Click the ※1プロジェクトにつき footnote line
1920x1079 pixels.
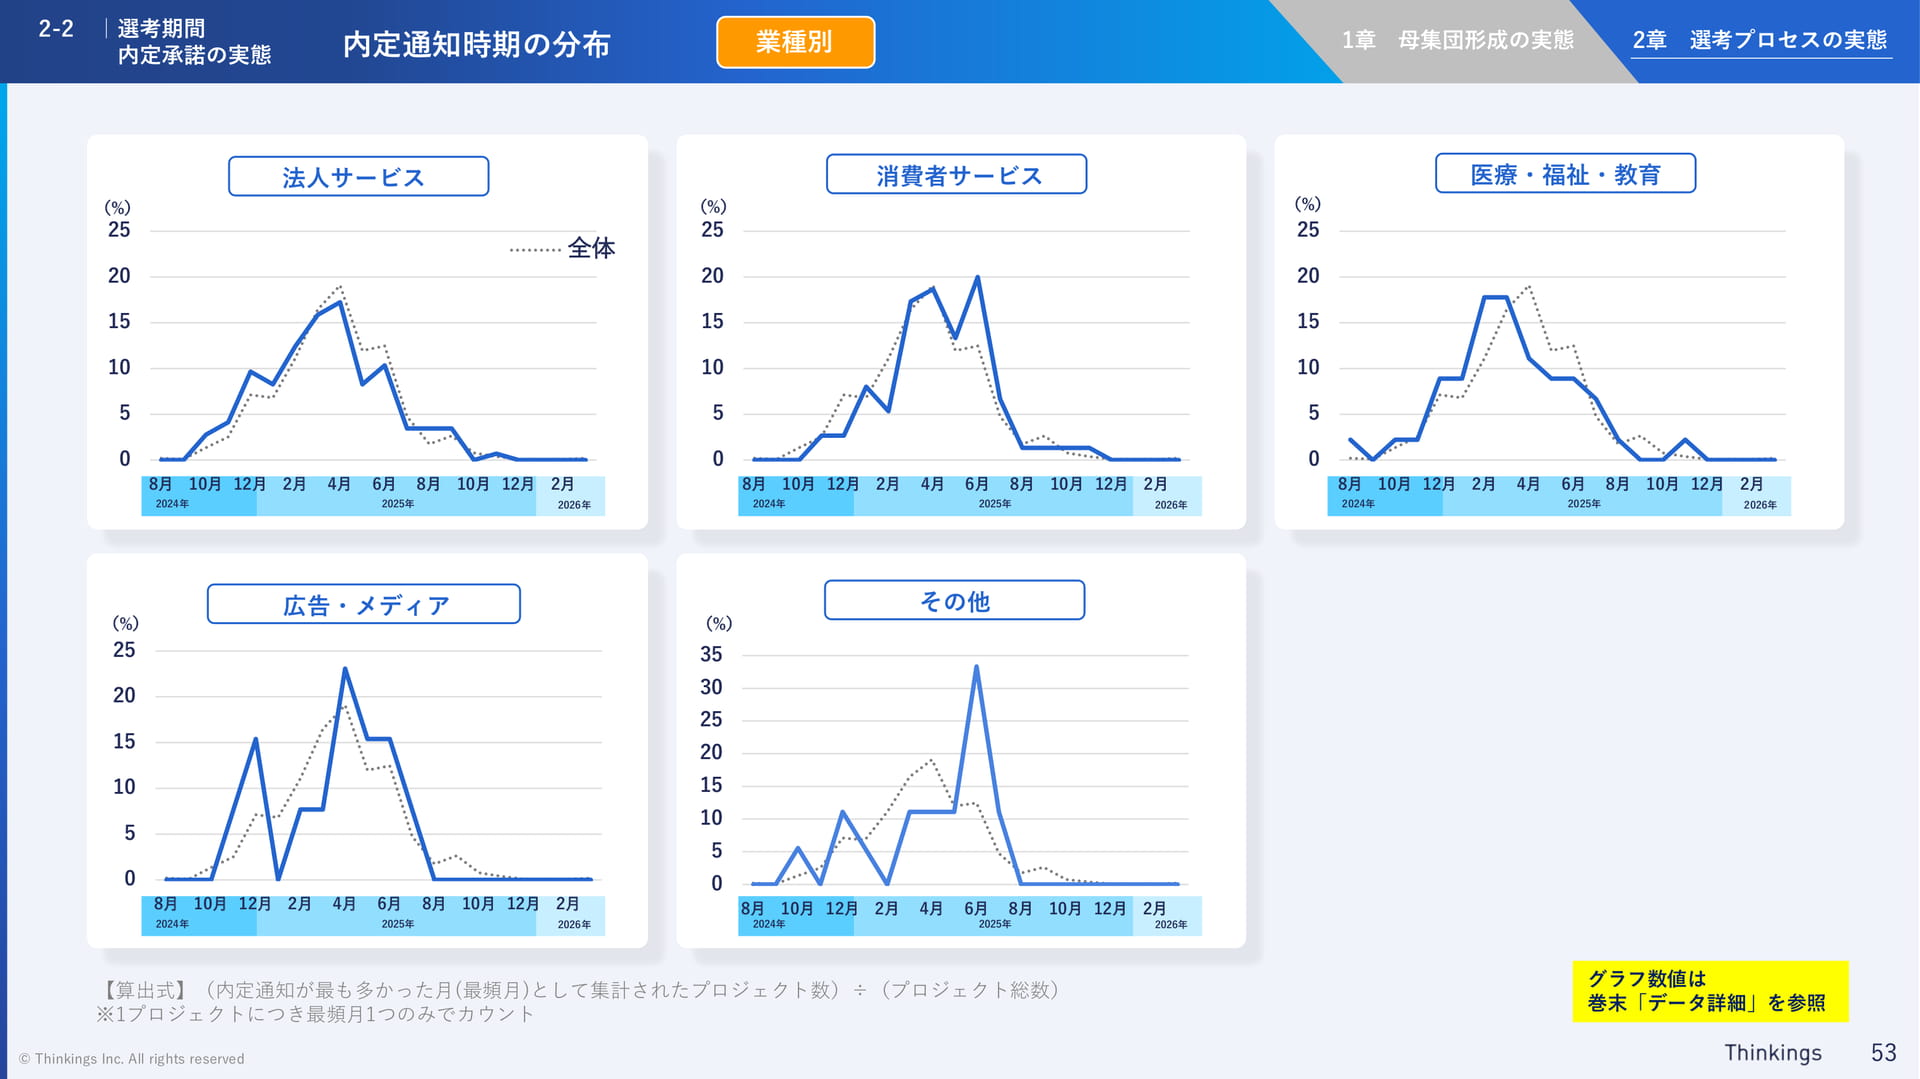tap(315, 1014)
